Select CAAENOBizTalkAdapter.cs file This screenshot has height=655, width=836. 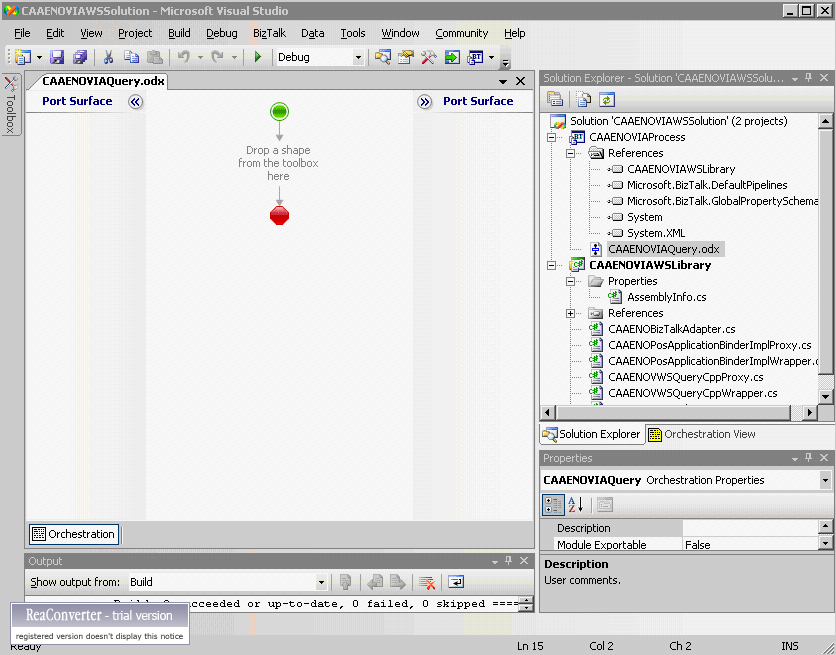coord(672,329)
